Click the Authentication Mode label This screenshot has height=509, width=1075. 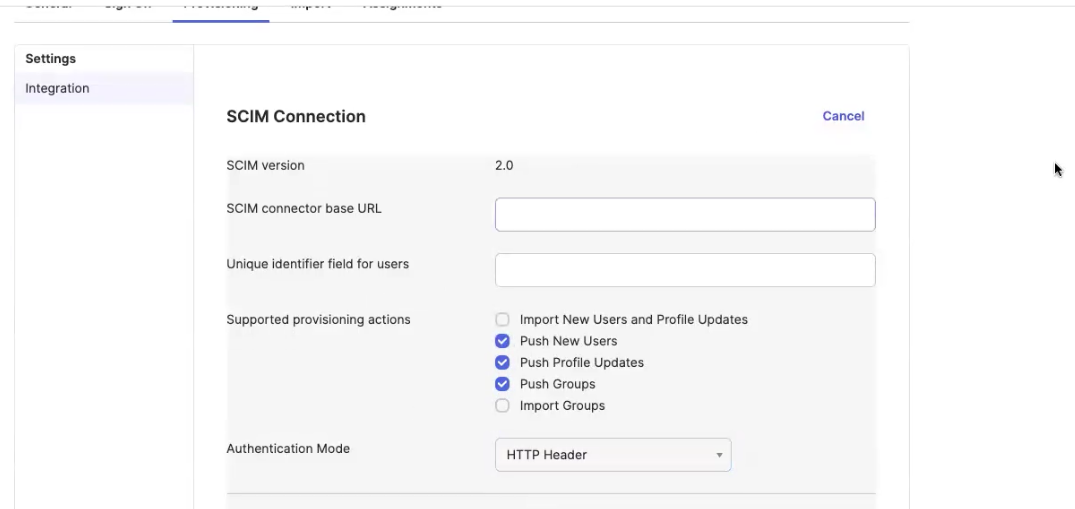288,449
